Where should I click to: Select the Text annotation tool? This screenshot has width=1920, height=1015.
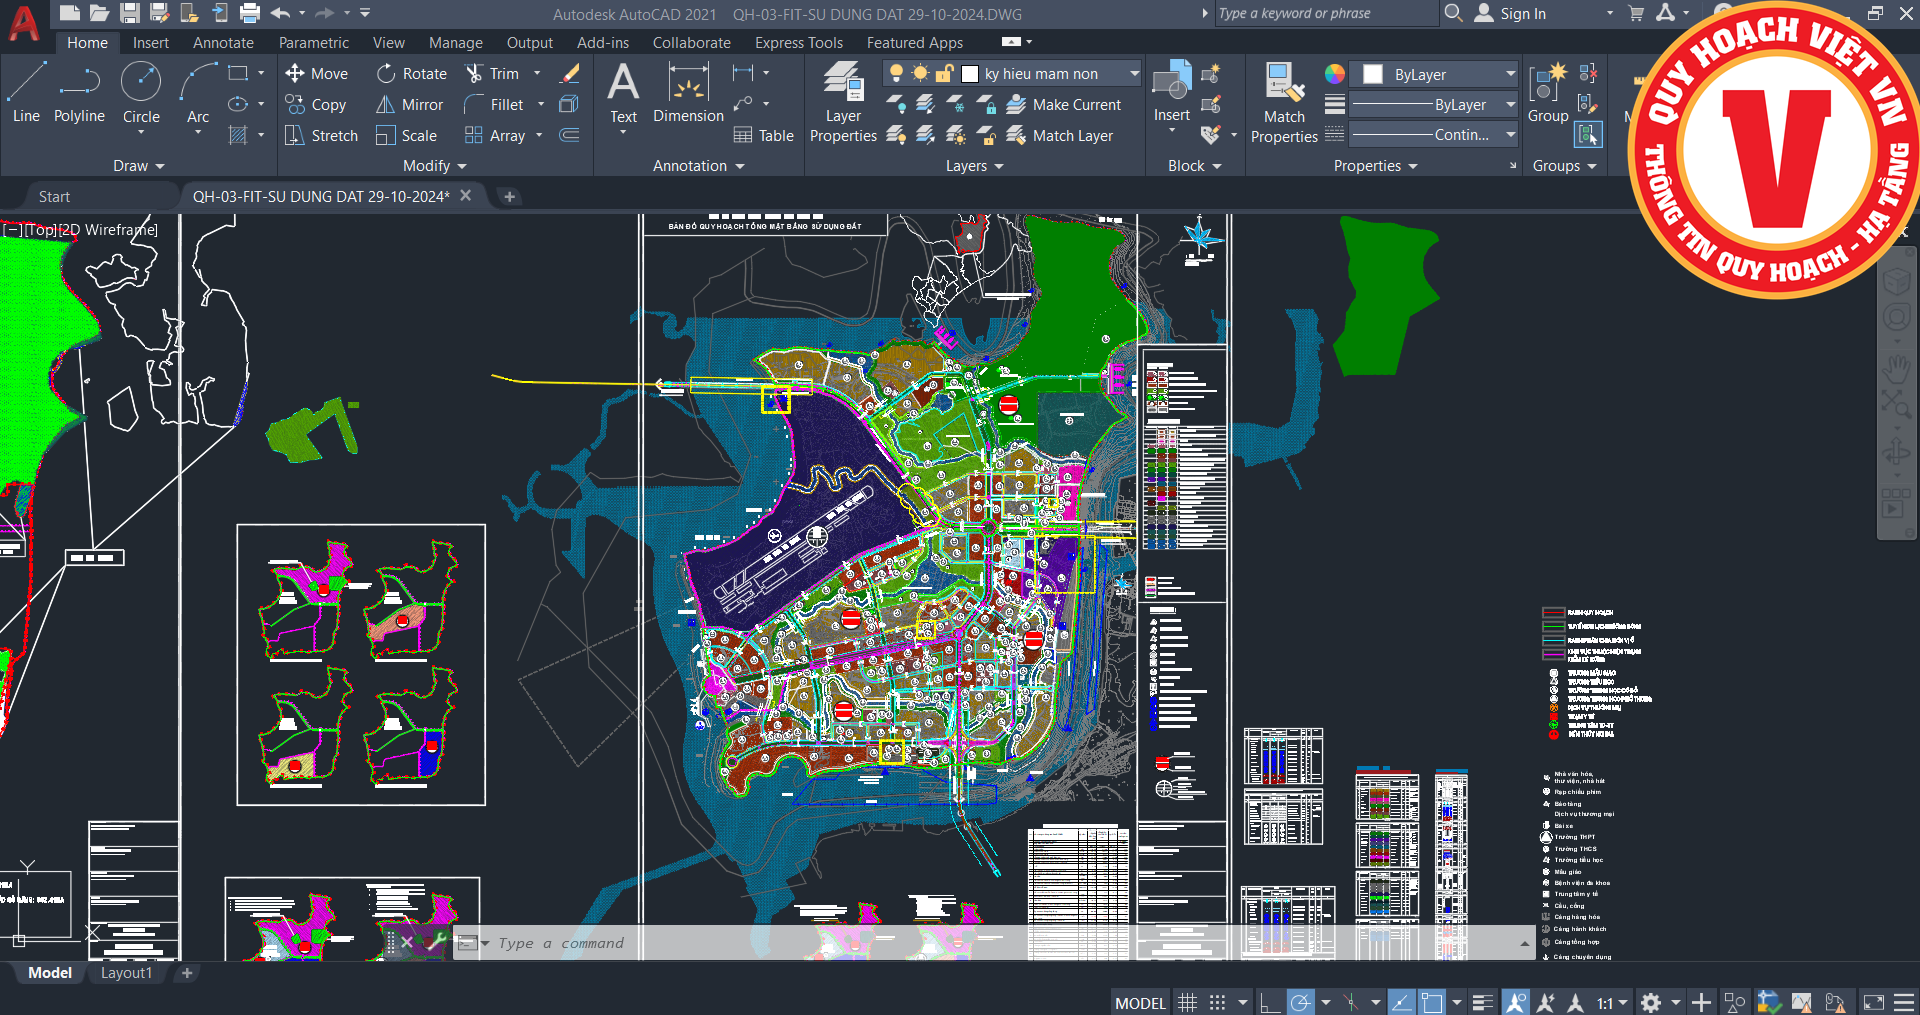click(x=623, y=92)
